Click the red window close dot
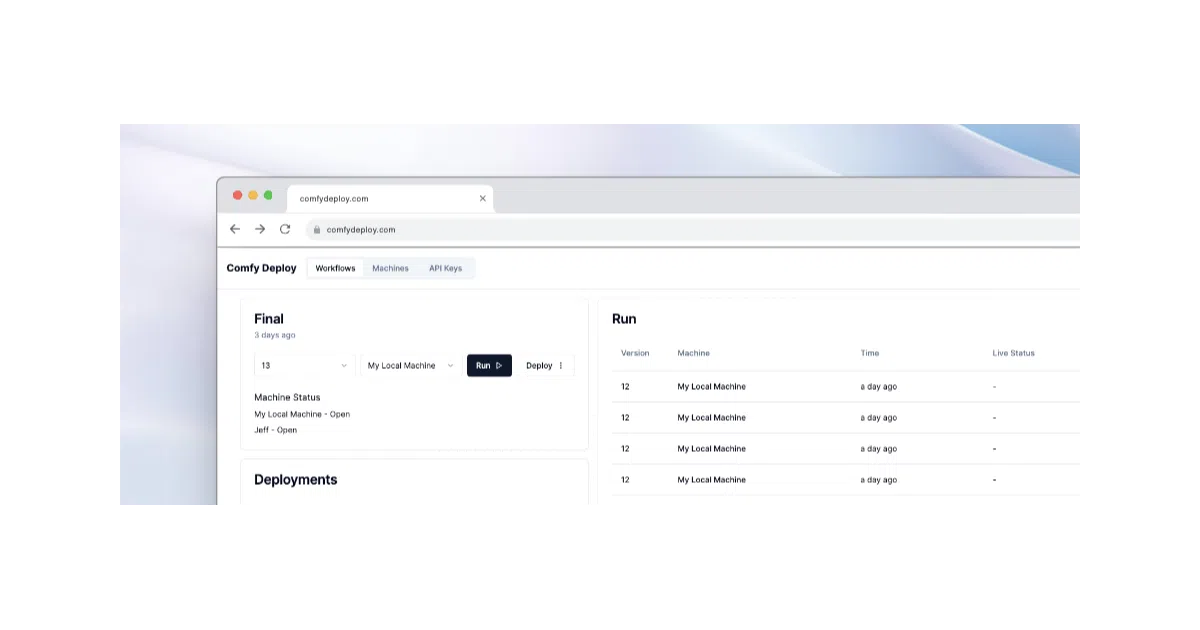This screenshot has height=630, width=1200. (238, 195)
